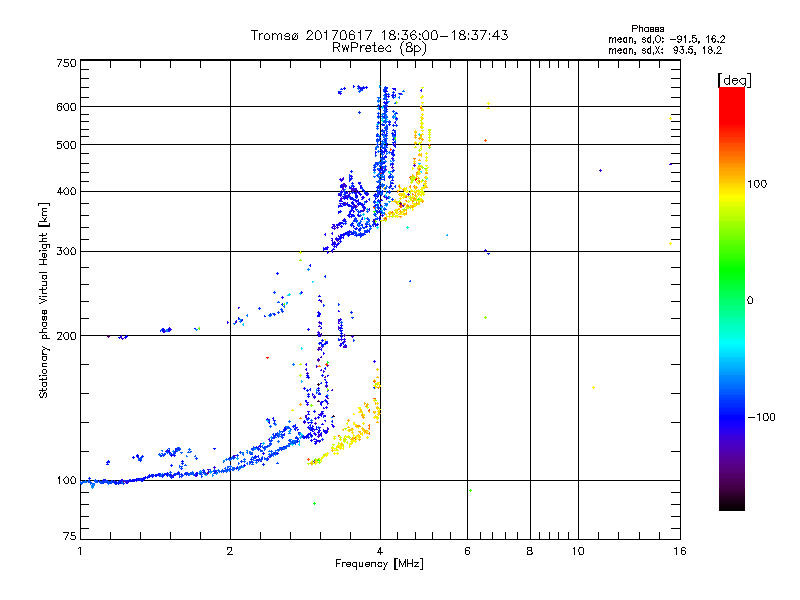Click the 500 height tick label
This screenshot has width=800, height=600.
(x=66, y=145)
